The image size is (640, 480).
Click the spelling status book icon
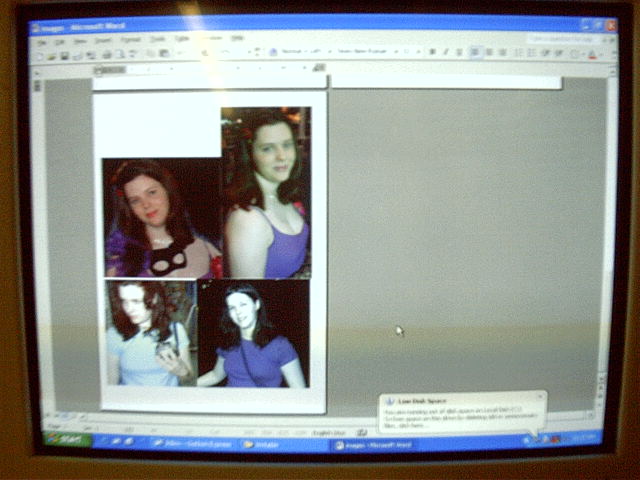362,432
